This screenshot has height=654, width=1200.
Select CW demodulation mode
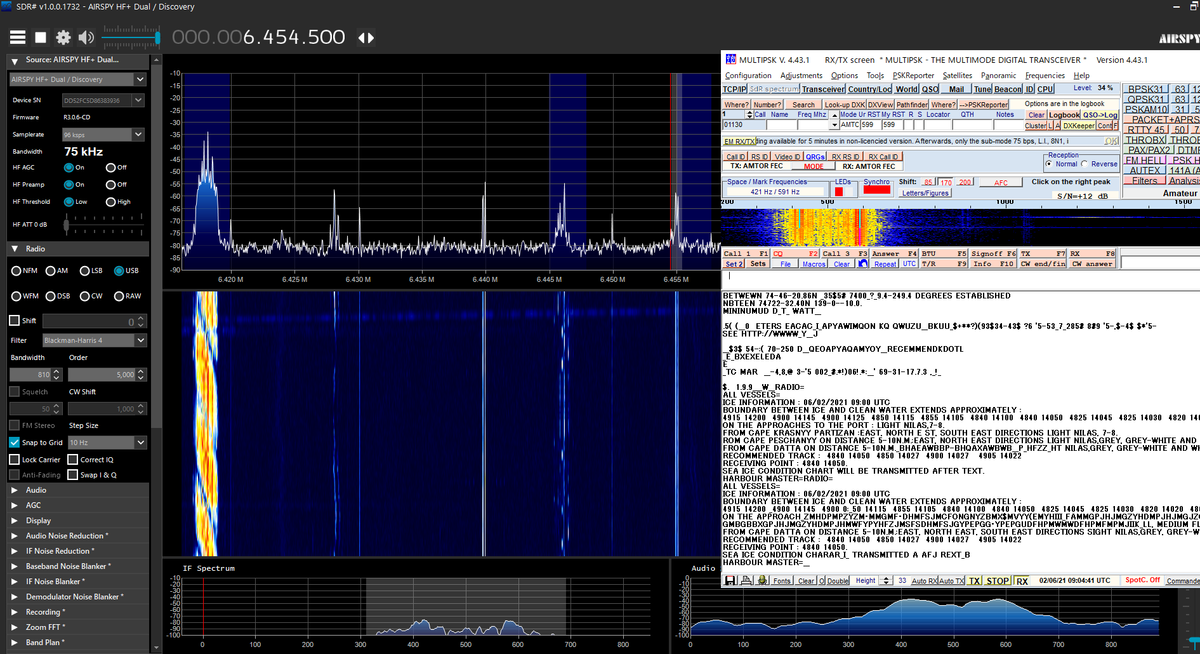(92, 295)
